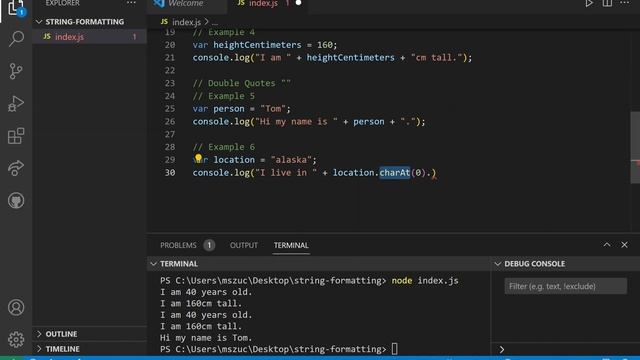Open the Search view

tap(16, 39)
